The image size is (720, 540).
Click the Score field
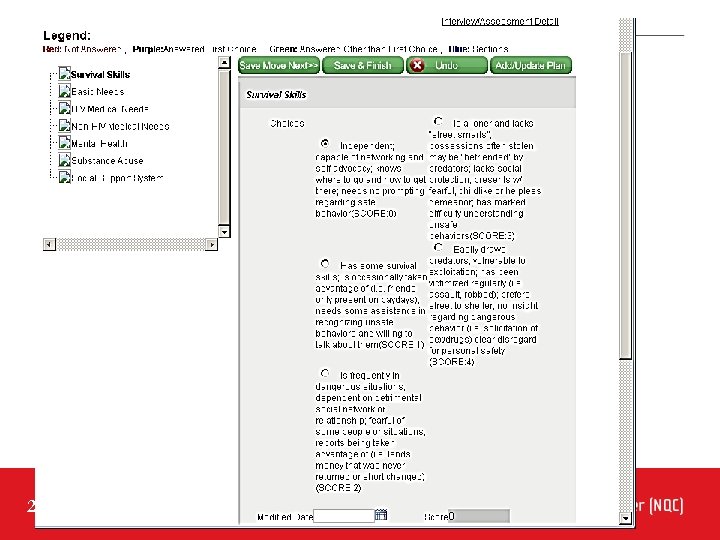click(x=479, y=516)
